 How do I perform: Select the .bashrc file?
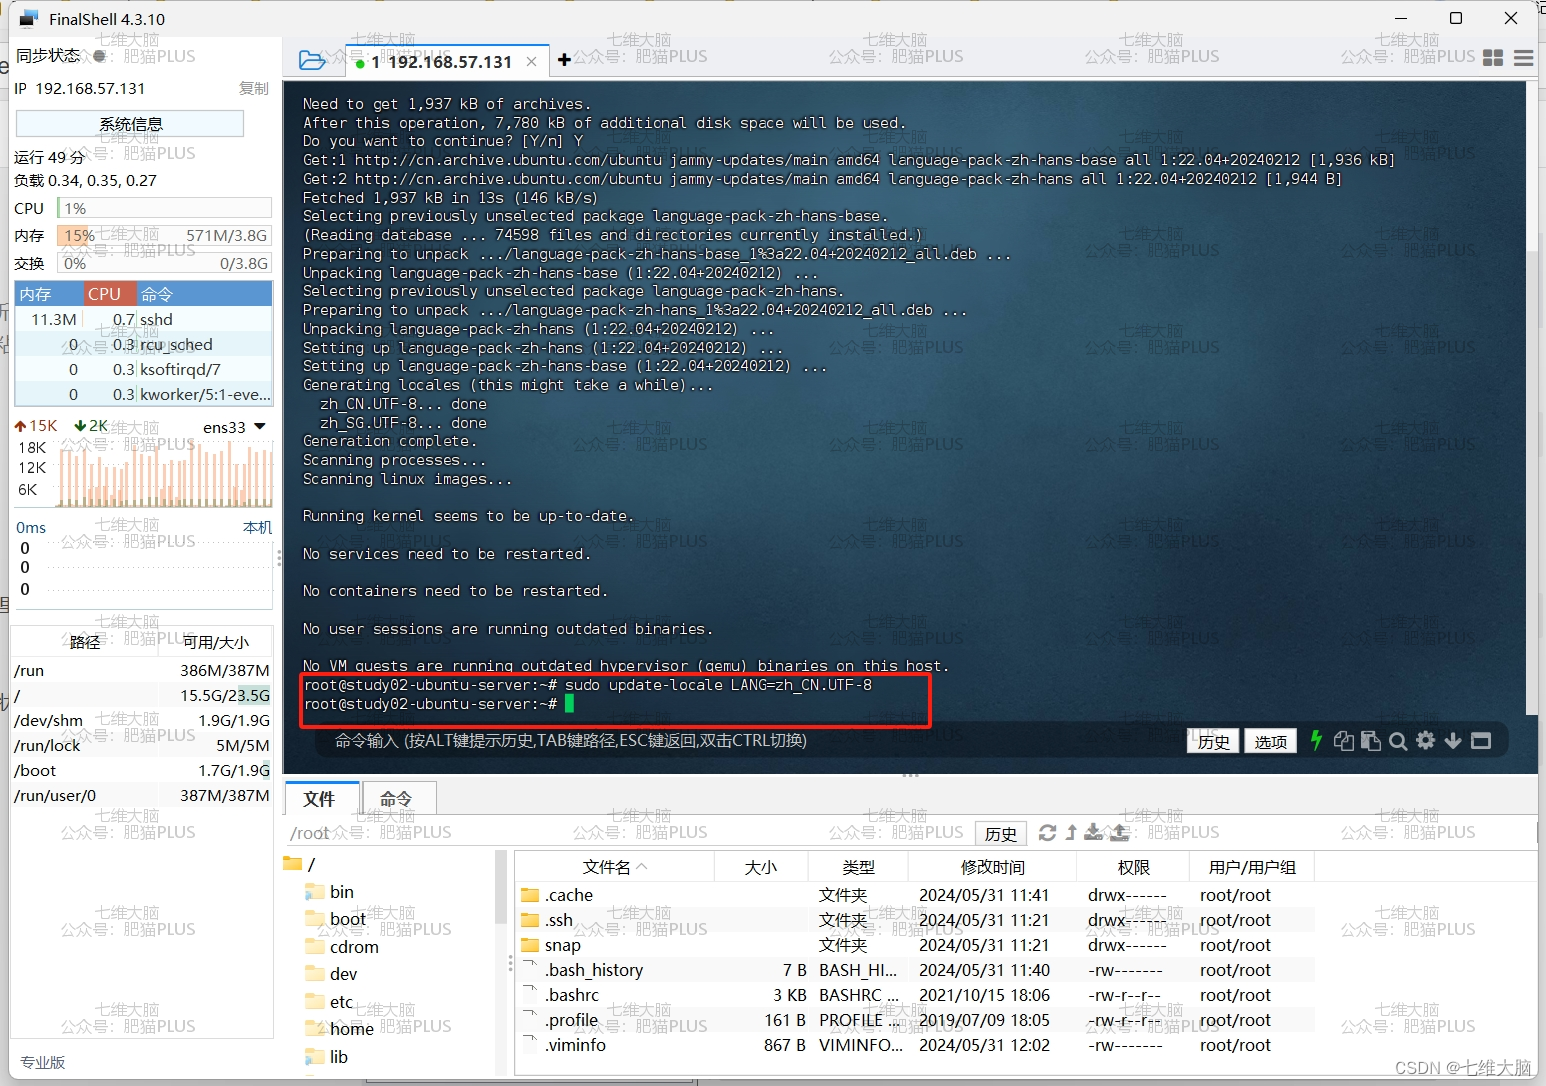click(916, 995)
